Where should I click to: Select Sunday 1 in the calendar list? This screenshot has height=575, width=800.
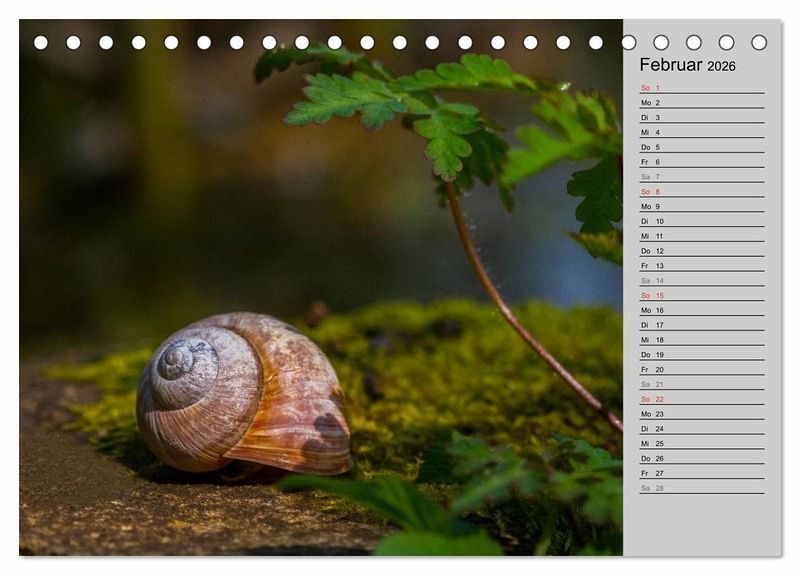[x=701, y=88]
